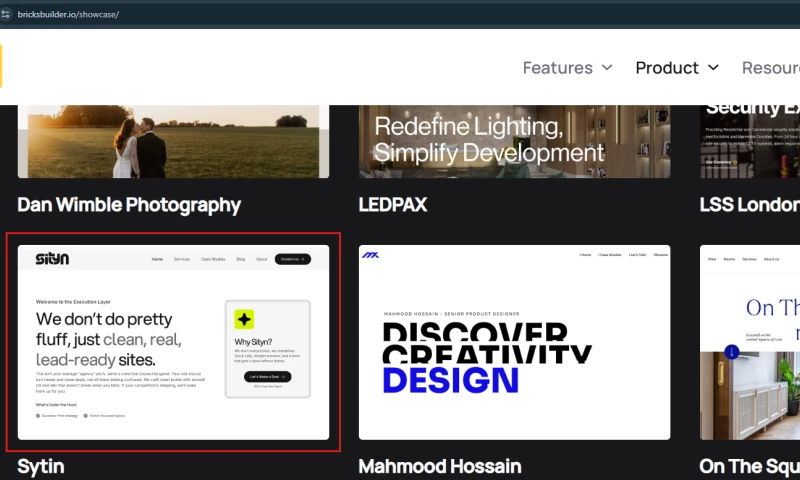The height and width of the screenshot is (480, 800).
Task: Open the Resources menu item
Action: point(771,68)
